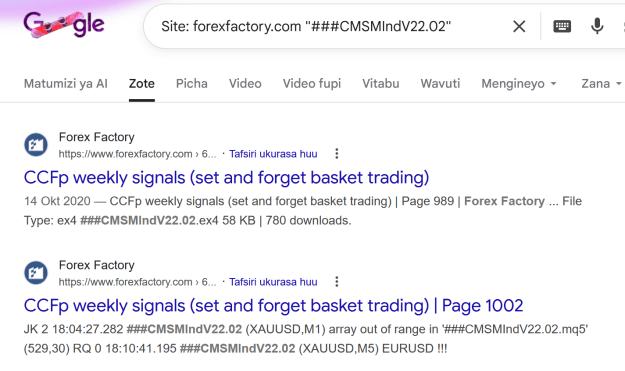Open the Video fupi tab
This screenshot has height=371, width=625.
(x=312, y=84)
